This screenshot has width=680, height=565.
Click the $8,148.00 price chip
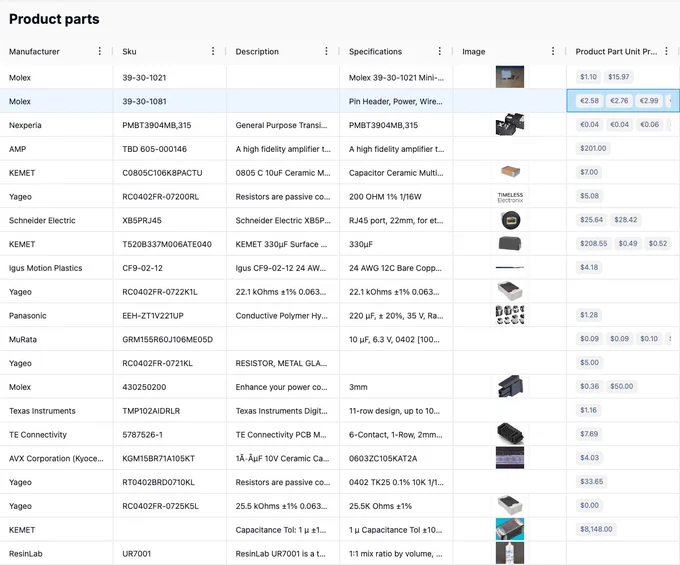596,529
